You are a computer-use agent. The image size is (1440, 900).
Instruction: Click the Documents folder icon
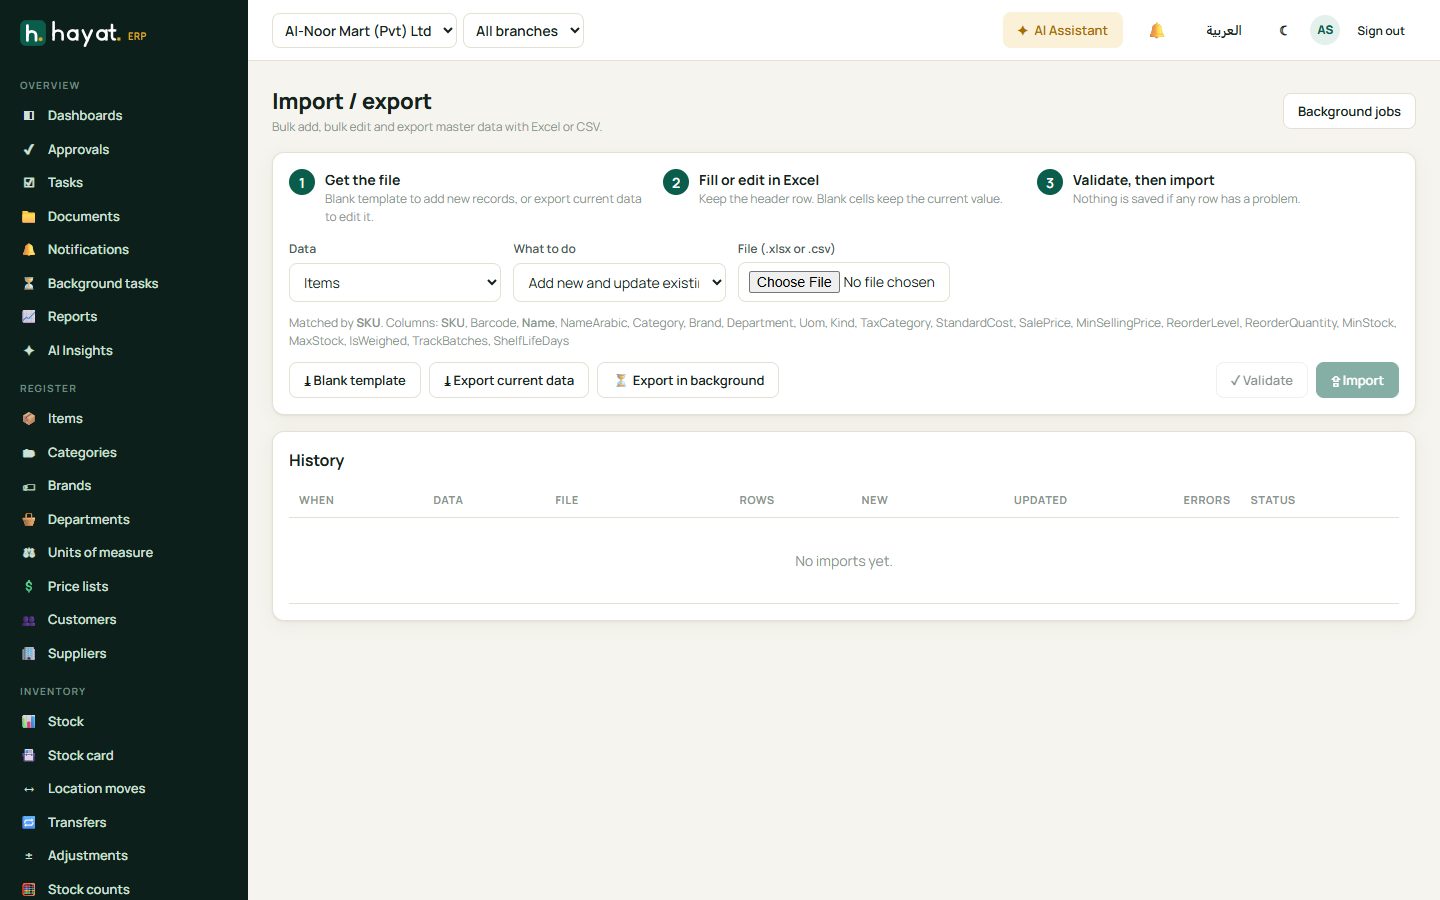click(x=29, y=217)
